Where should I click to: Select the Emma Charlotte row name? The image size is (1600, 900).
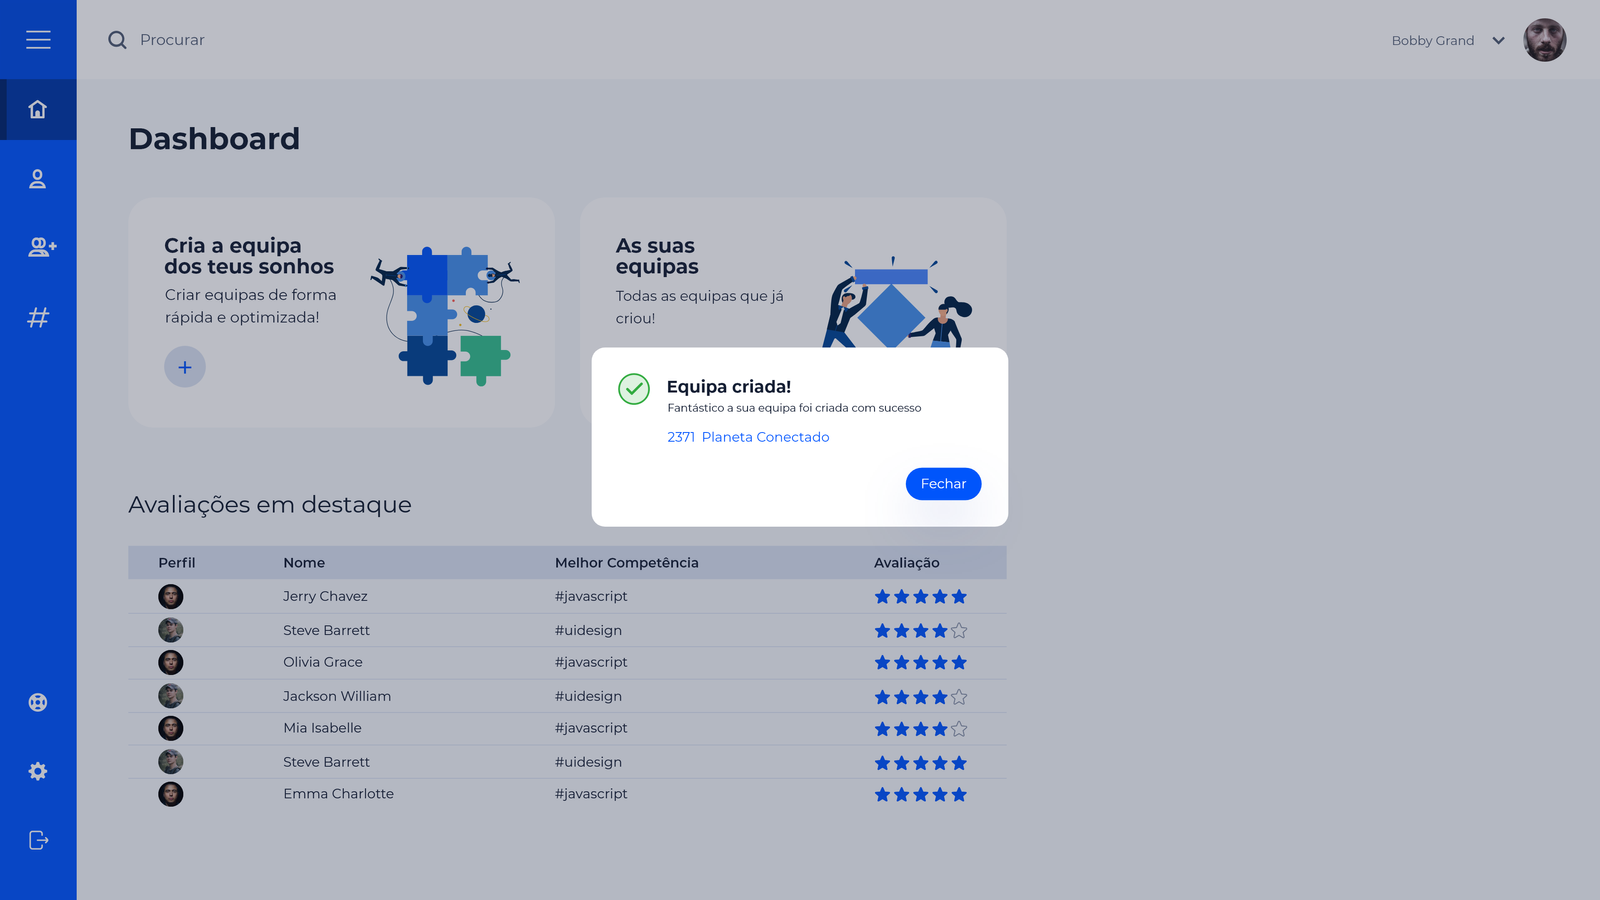[338, 794]
